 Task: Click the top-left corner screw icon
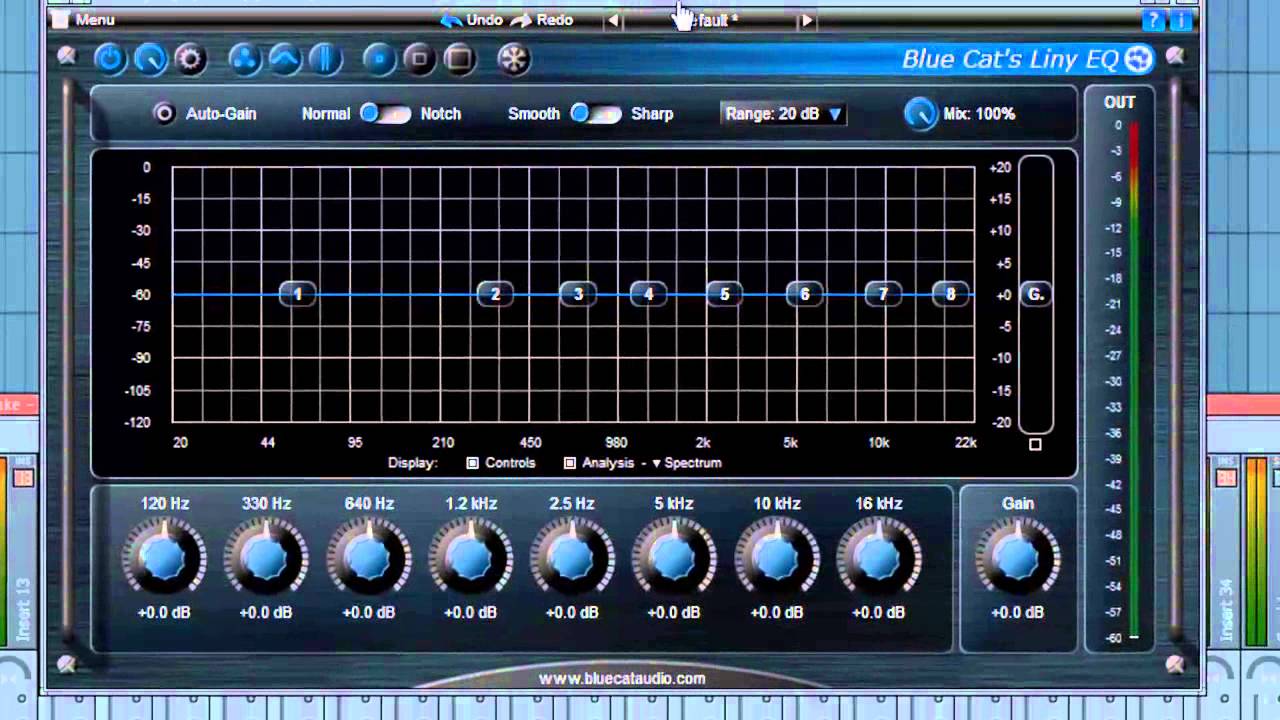tap(67, 56)
